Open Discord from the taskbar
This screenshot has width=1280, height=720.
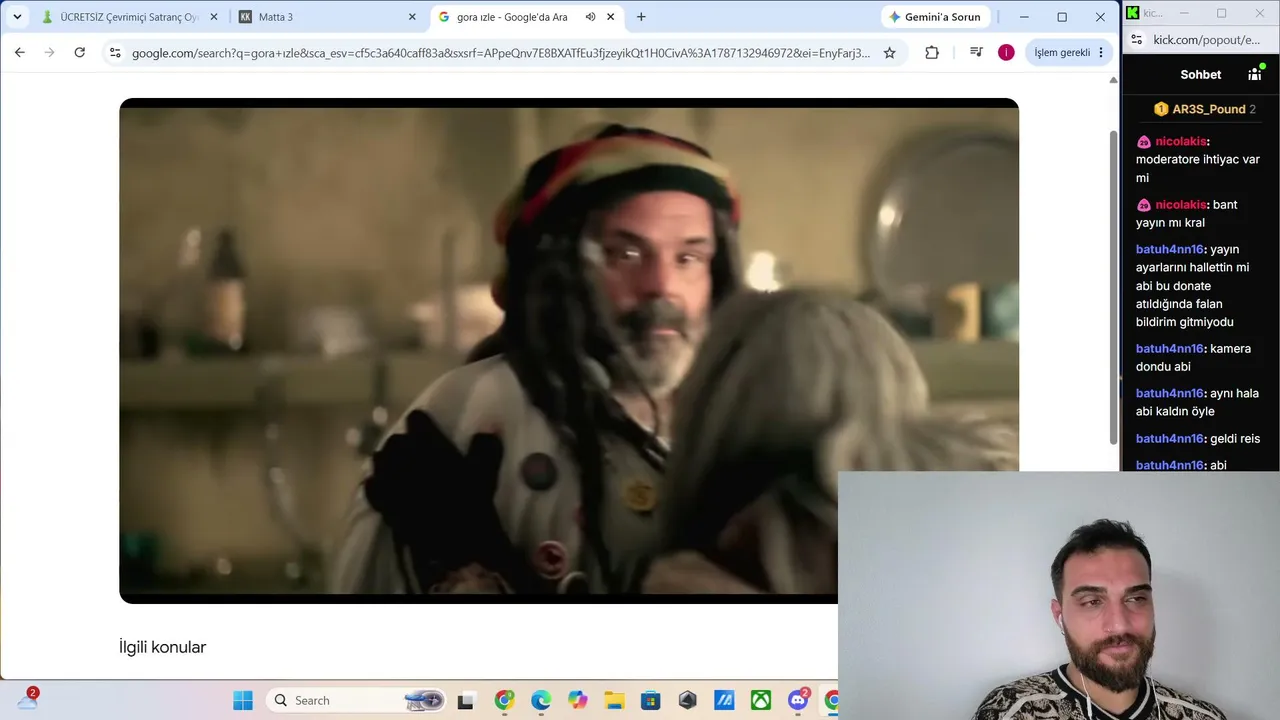tap(798, 699)
